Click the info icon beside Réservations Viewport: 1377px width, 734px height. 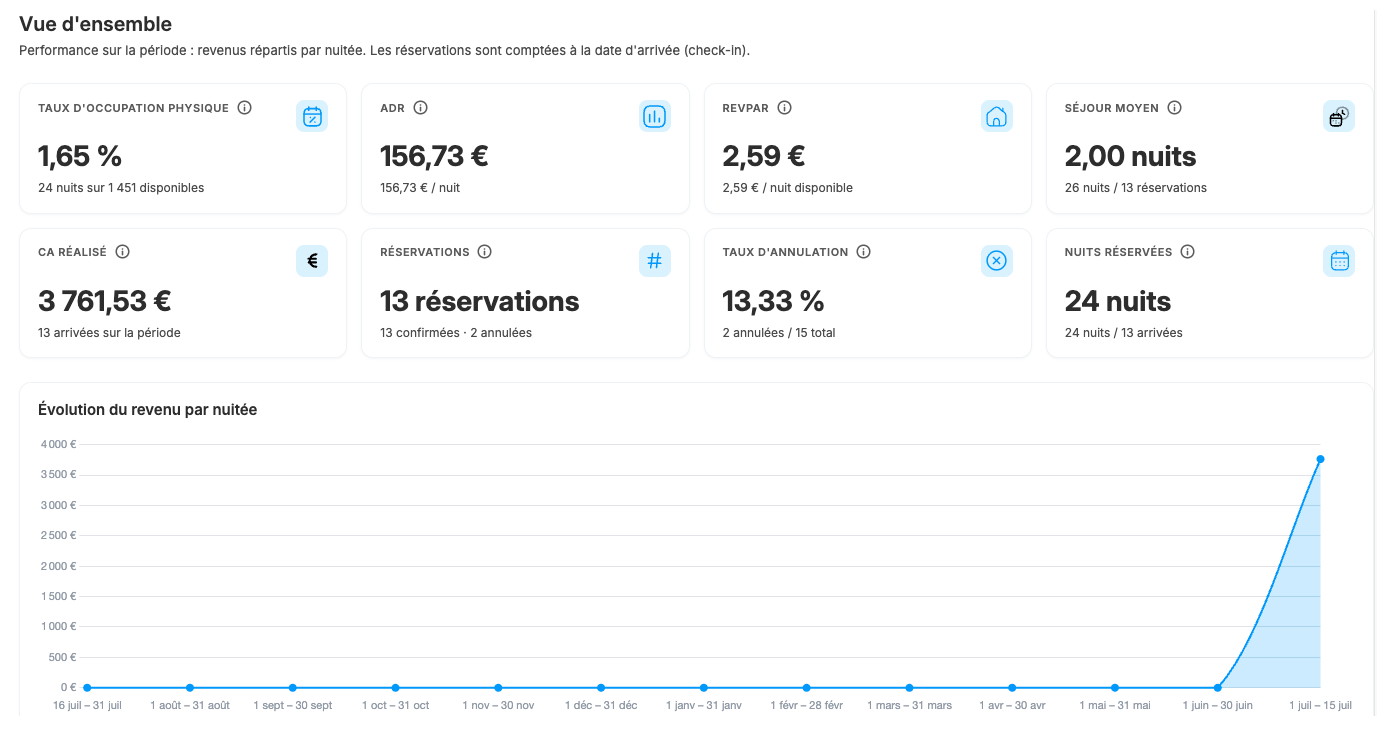click(485, 252)
